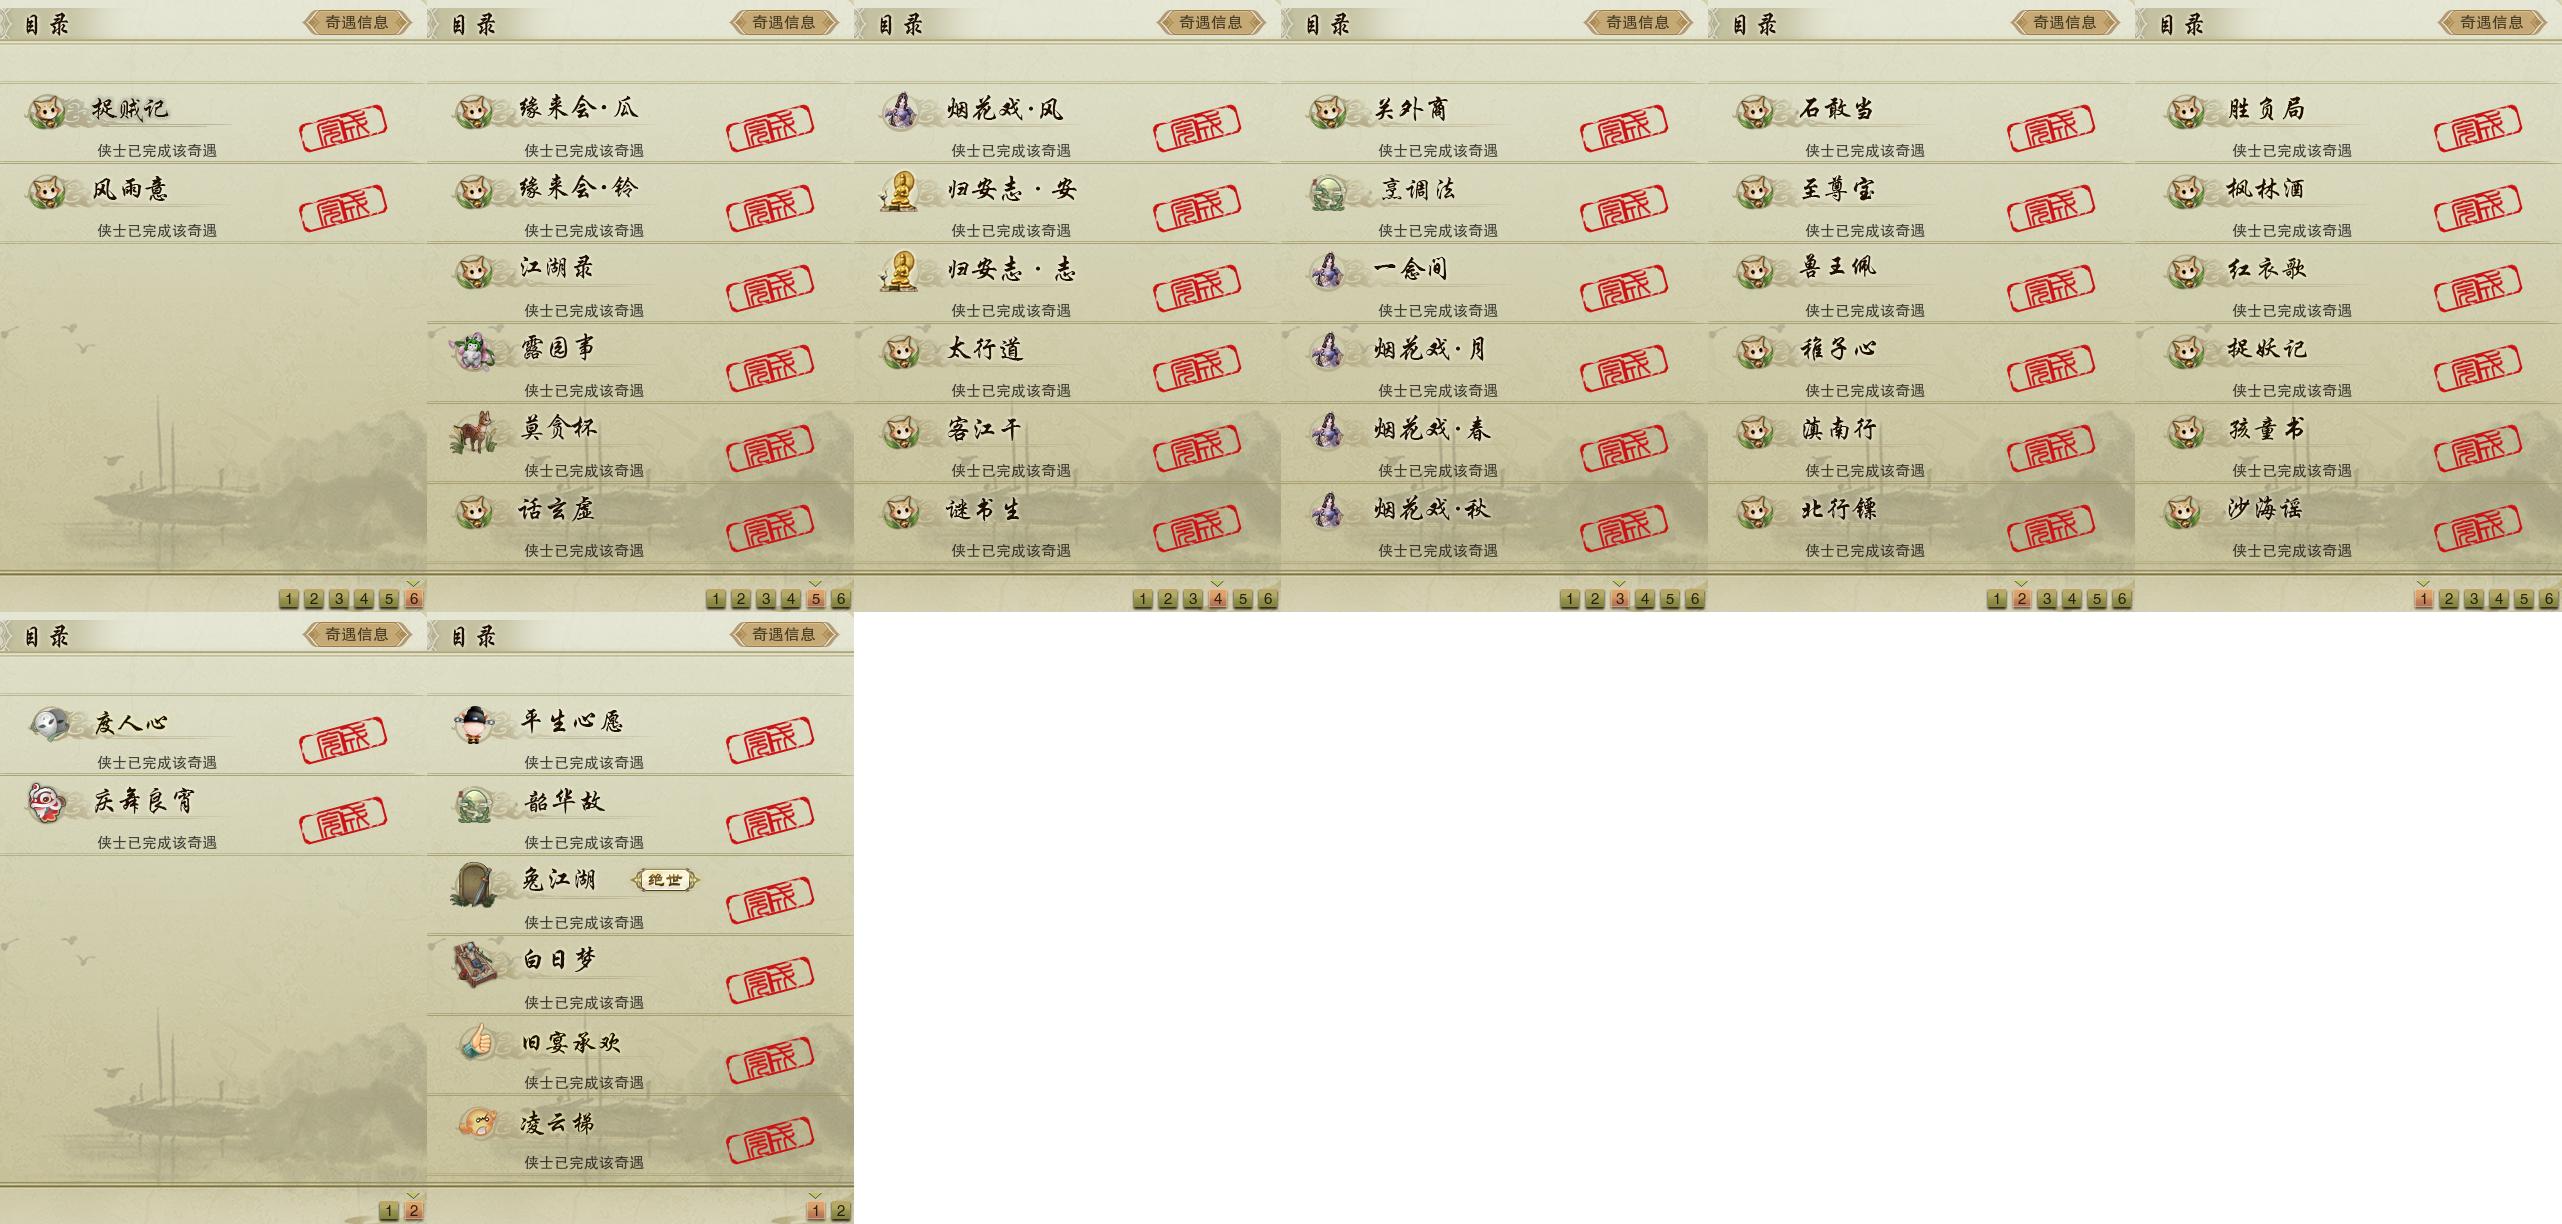
Task: Go to page 3 in 捉贼记 panel
Action: point(339,599)
